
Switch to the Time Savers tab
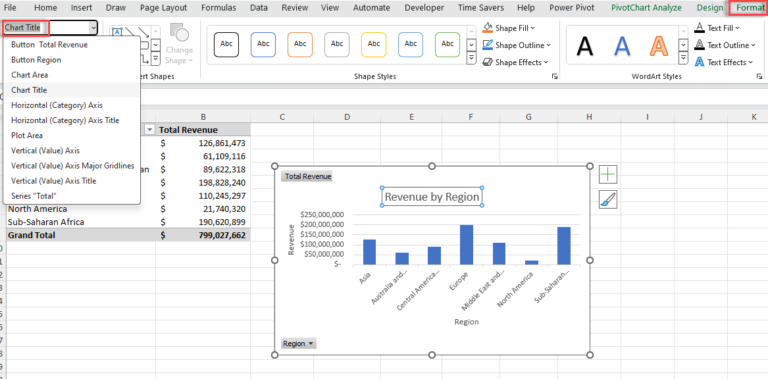(x=481, y=7)
